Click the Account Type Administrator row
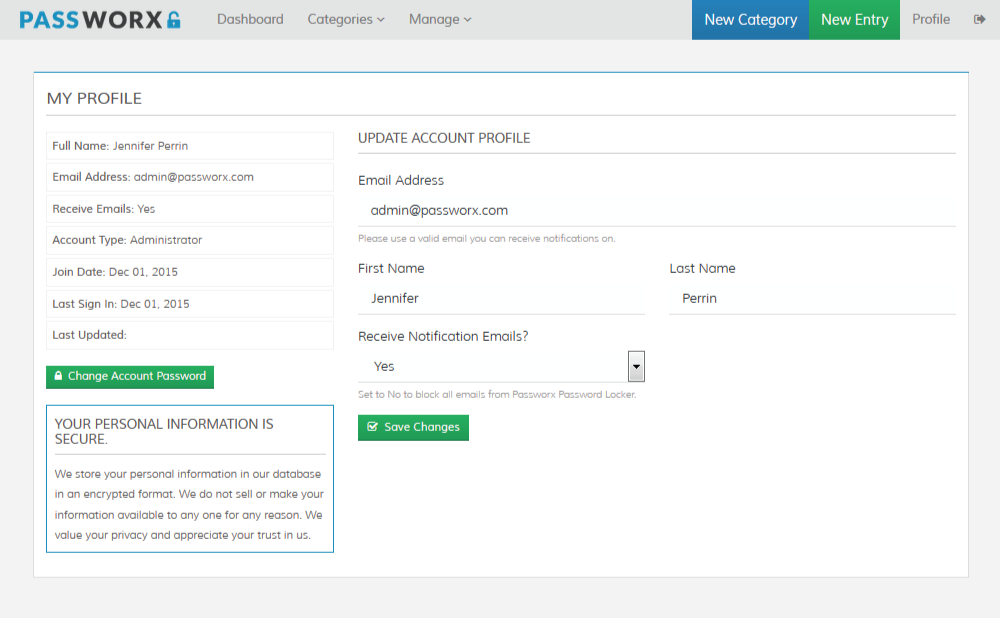 coord(189,240)
